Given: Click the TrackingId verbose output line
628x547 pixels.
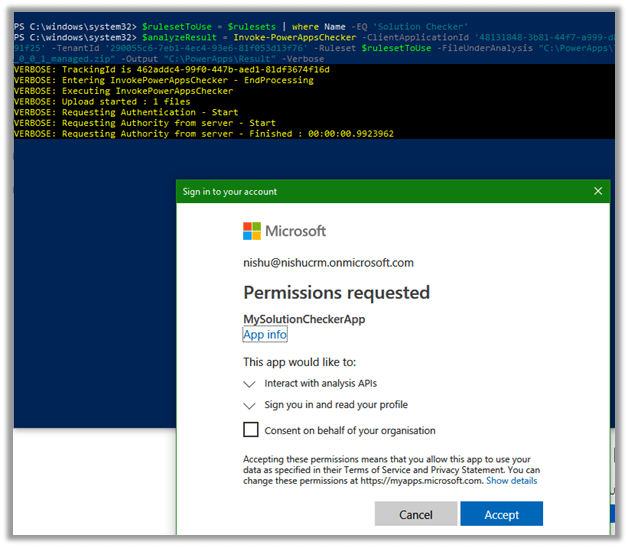Looking at the screenshot, I should (x=172, y=70).
